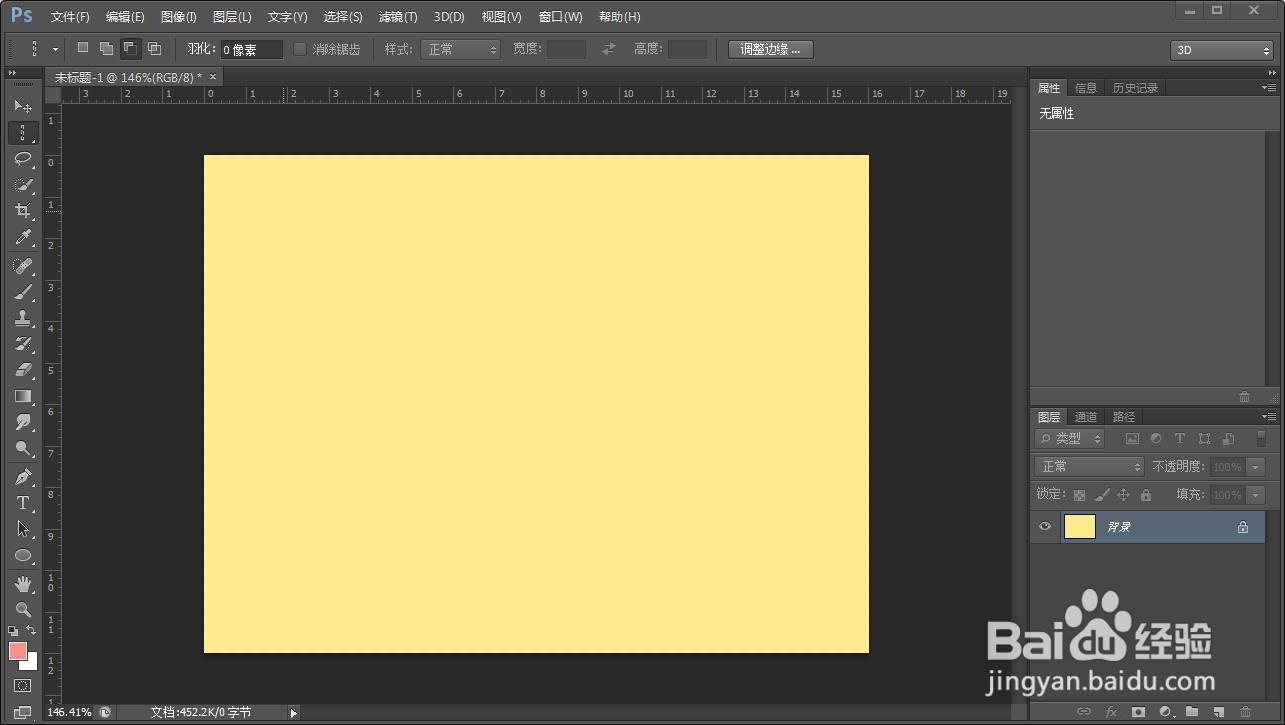Open the Properties panel flyout menu
This screenshot has width=1285, height=725.
1269,87
